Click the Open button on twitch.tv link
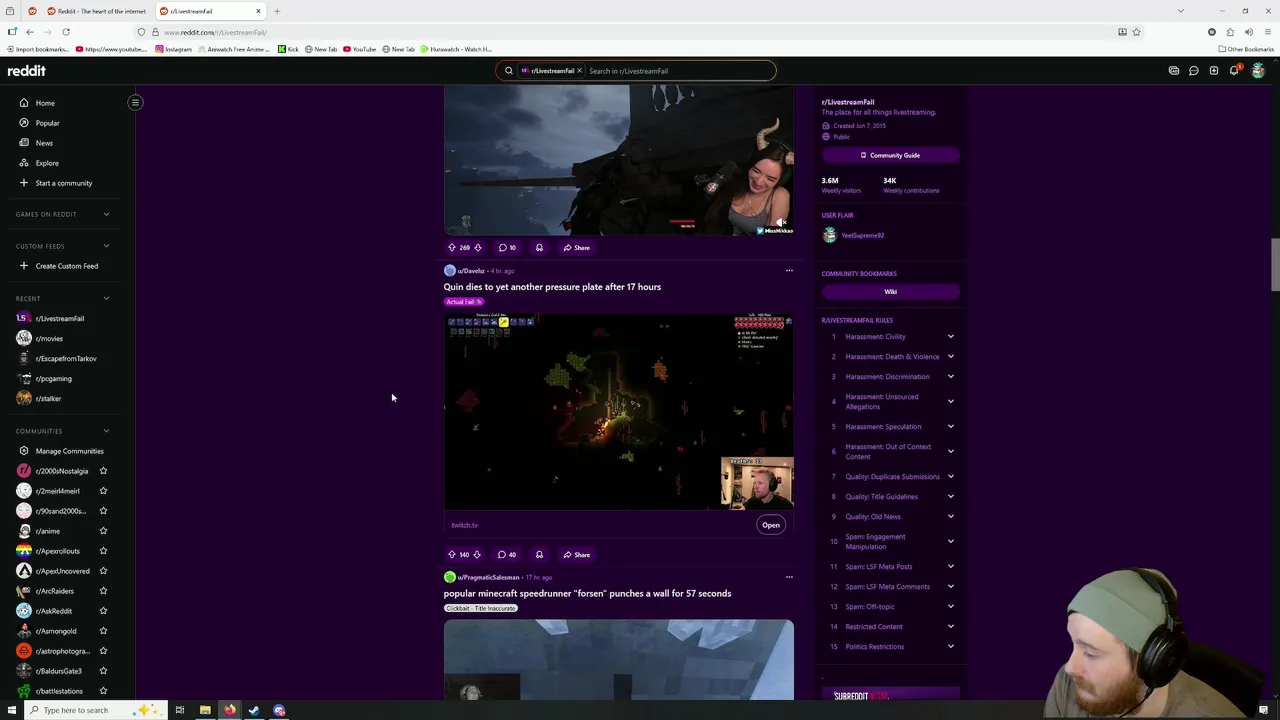The image size is (1280, 720). pyautogui.click(x=771, y=525)
